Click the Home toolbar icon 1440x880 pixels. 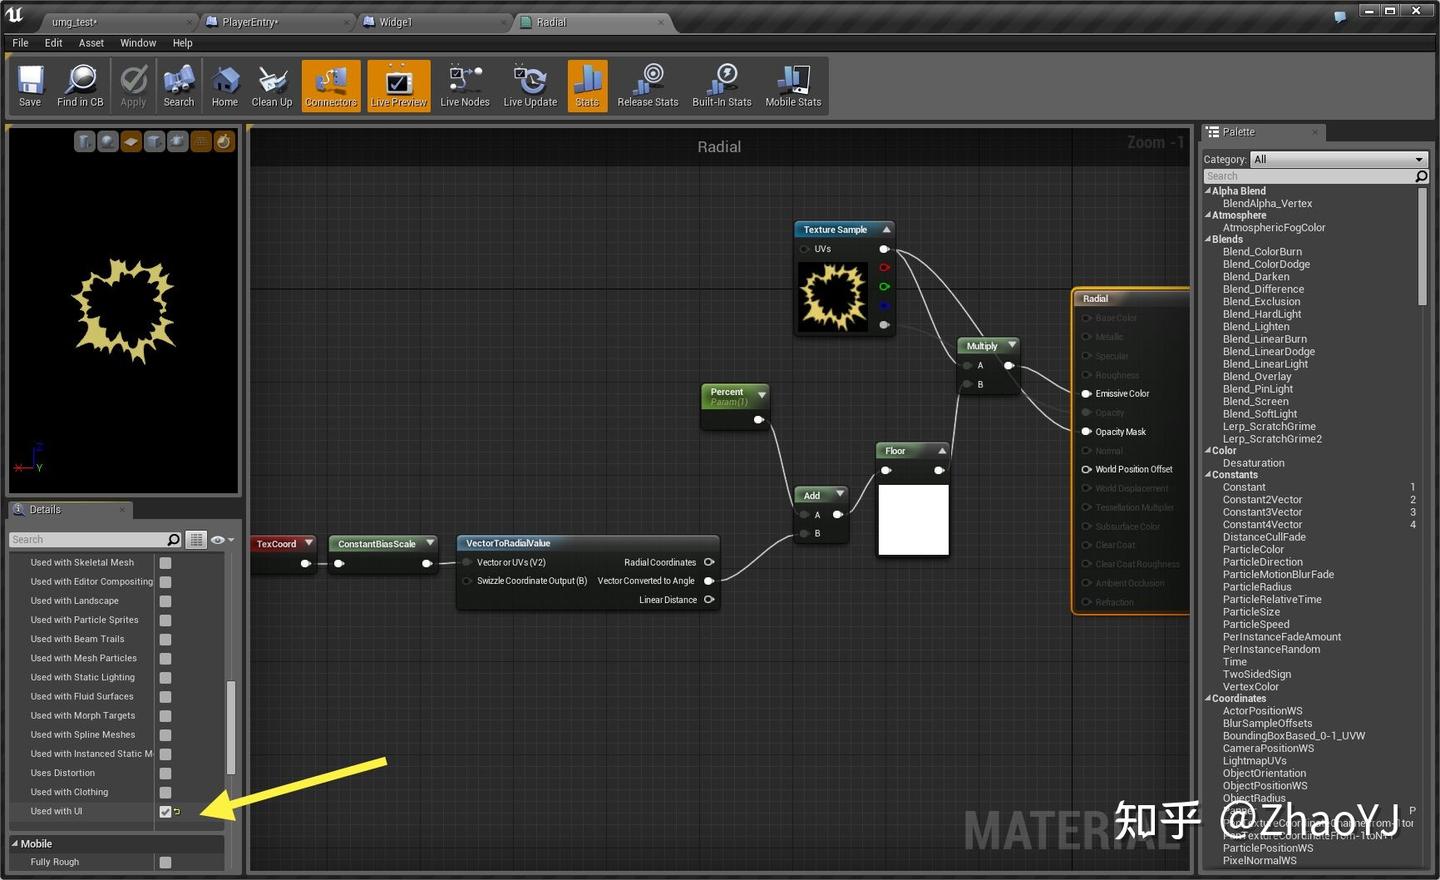(224, 86)
